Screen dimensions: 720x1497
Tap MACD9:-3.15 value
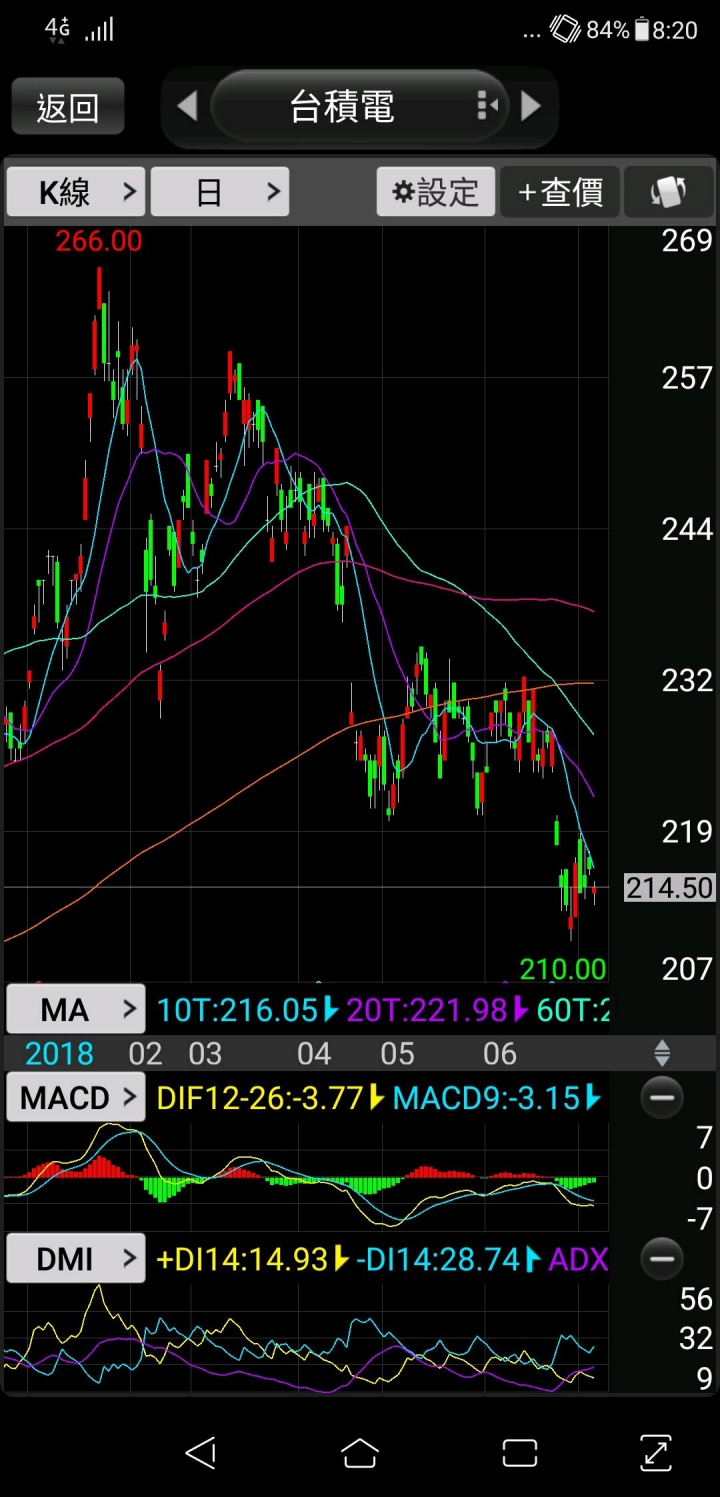[486, 1098]
